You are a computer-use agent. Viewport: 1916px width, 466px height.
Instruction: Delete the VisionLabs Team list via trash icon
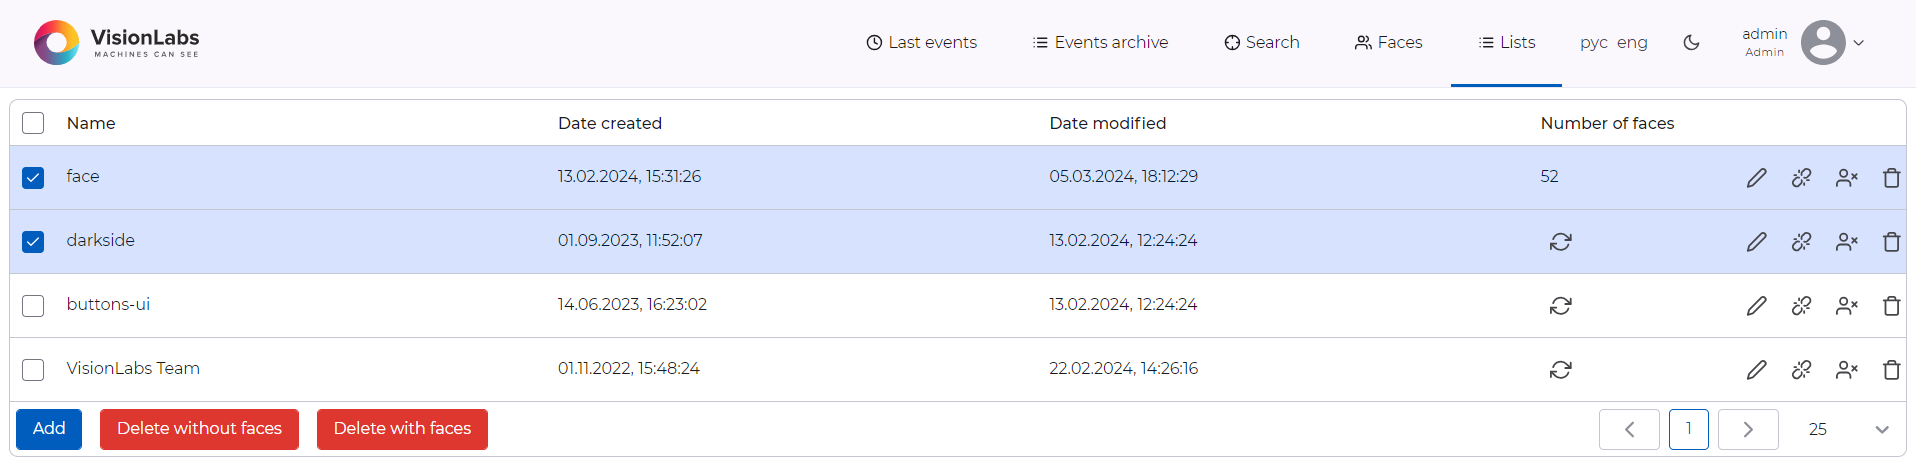coord(1891,370)
